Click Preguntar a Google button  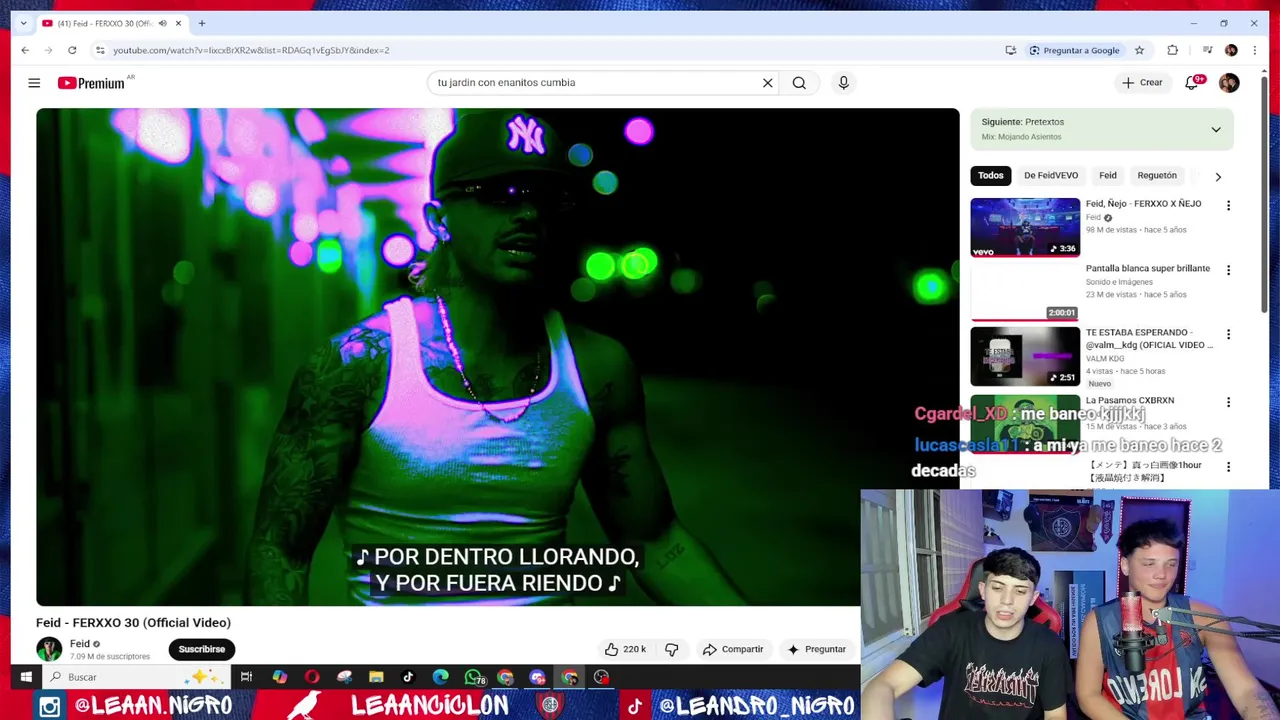click(x=1073, y=50)
